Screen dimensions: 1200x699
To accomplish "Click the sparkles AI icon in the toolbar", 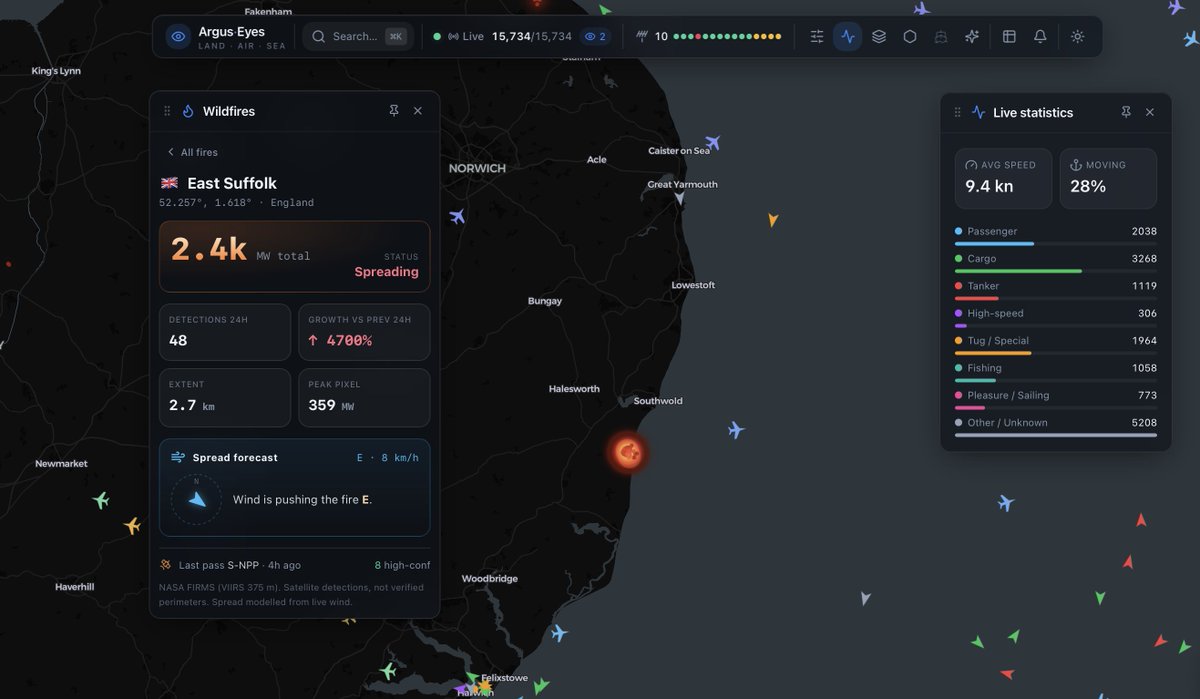I will coord(972,37).
